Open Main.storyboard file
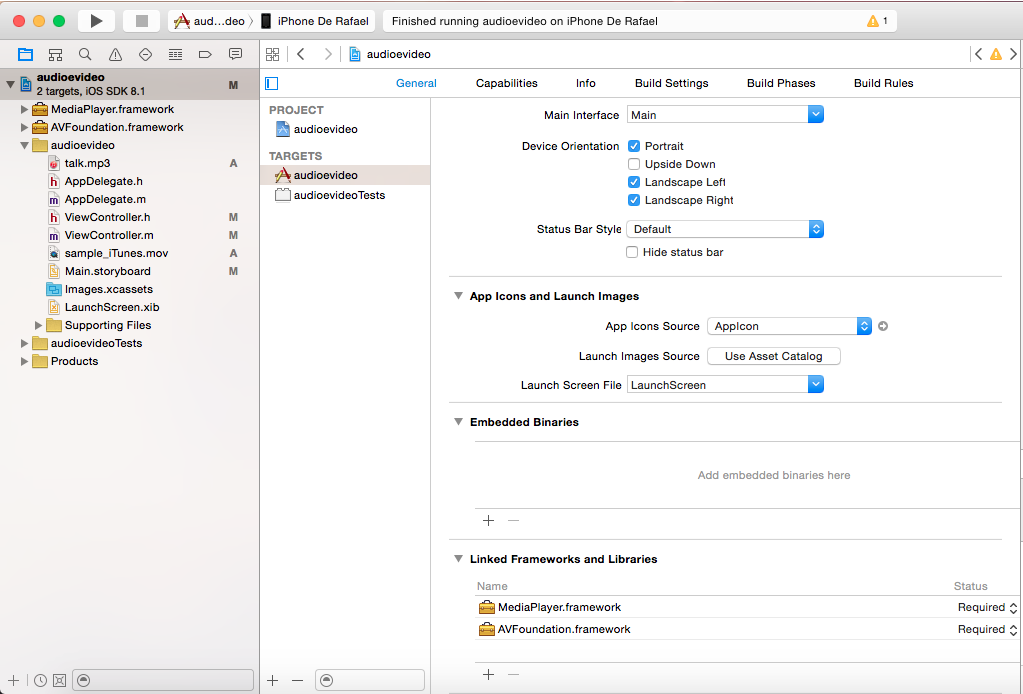This screenshot has width=1023, height=694. coord(130,271)
